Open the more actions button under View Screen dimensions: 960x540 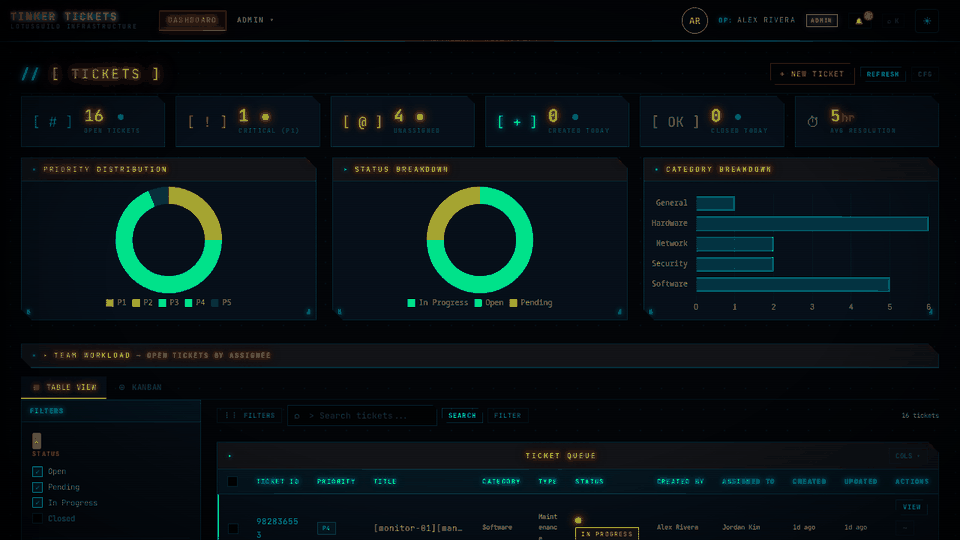pyautogui.click(x=905, y=527)
